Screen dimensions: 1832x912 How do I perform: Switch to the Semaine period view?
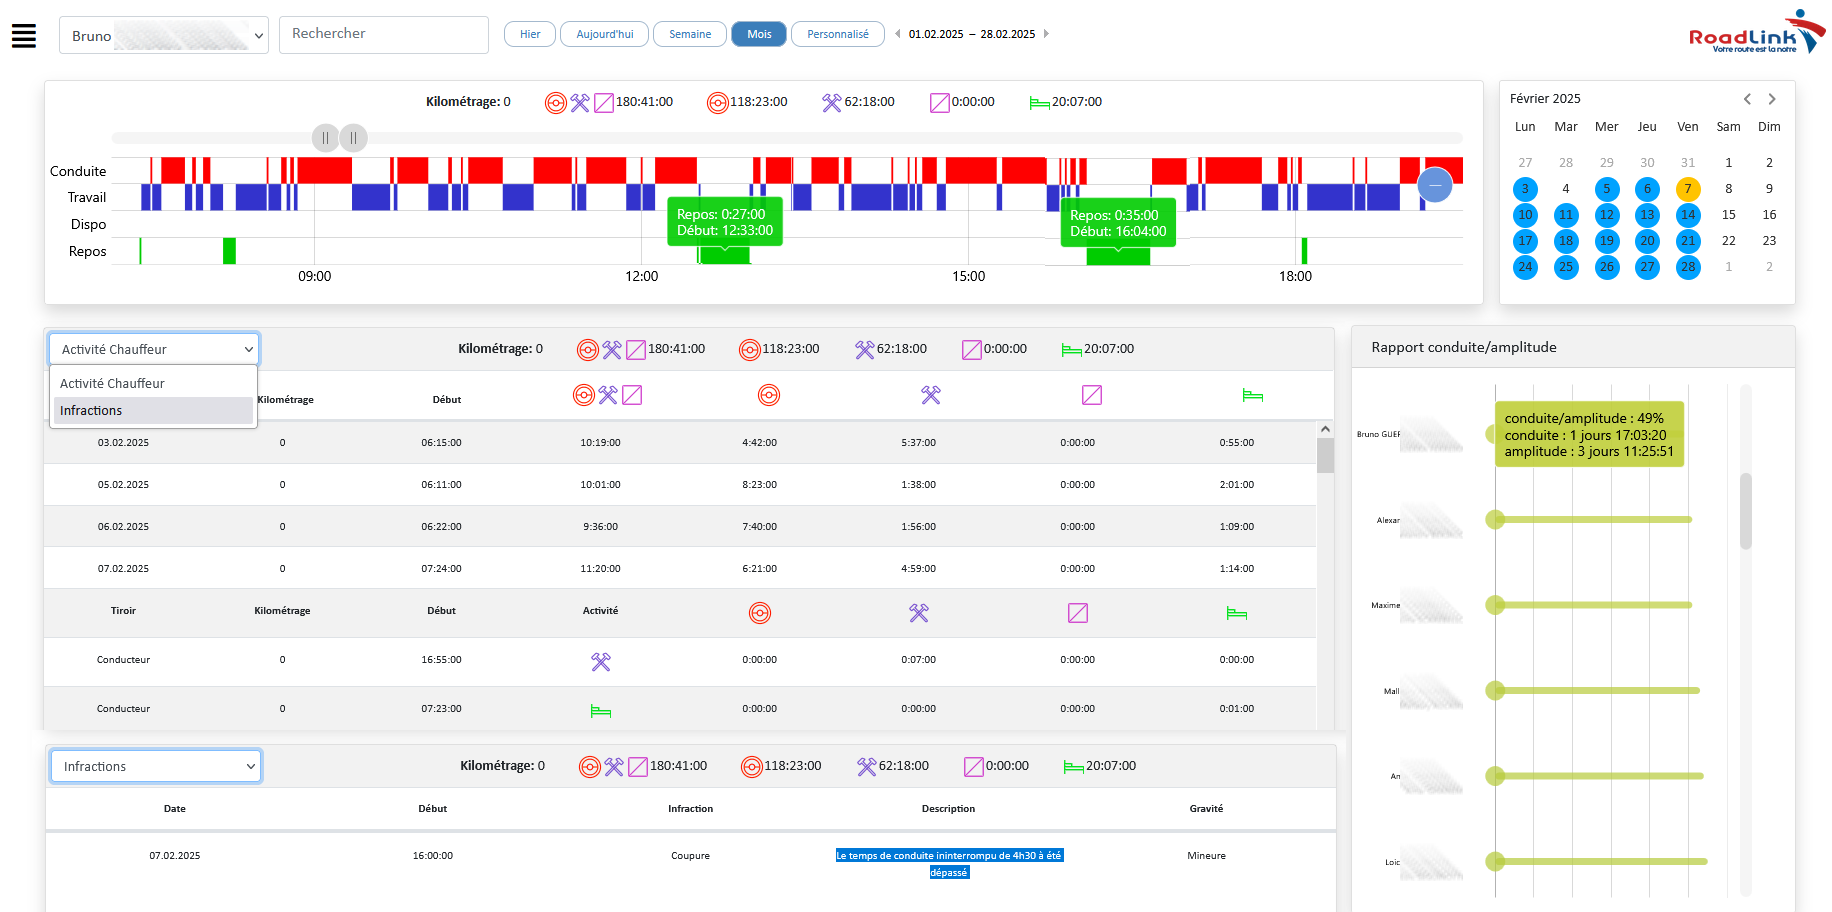689,34
